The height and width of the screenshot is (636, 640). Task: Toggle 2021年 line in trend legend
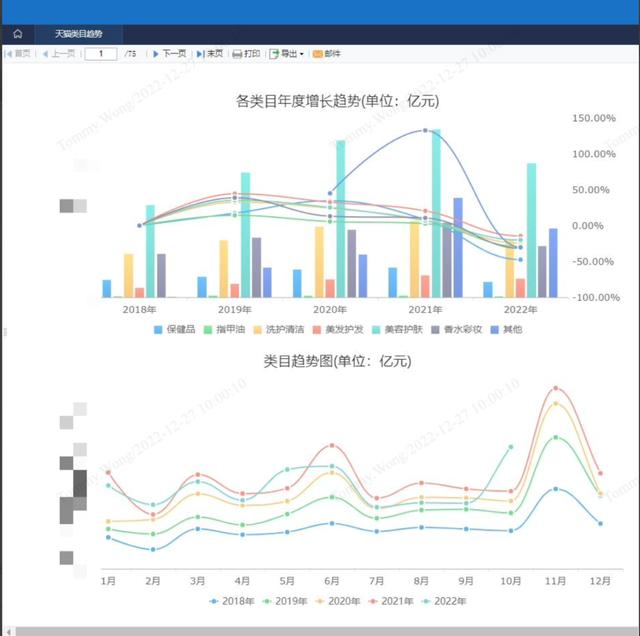coord(391,601)
